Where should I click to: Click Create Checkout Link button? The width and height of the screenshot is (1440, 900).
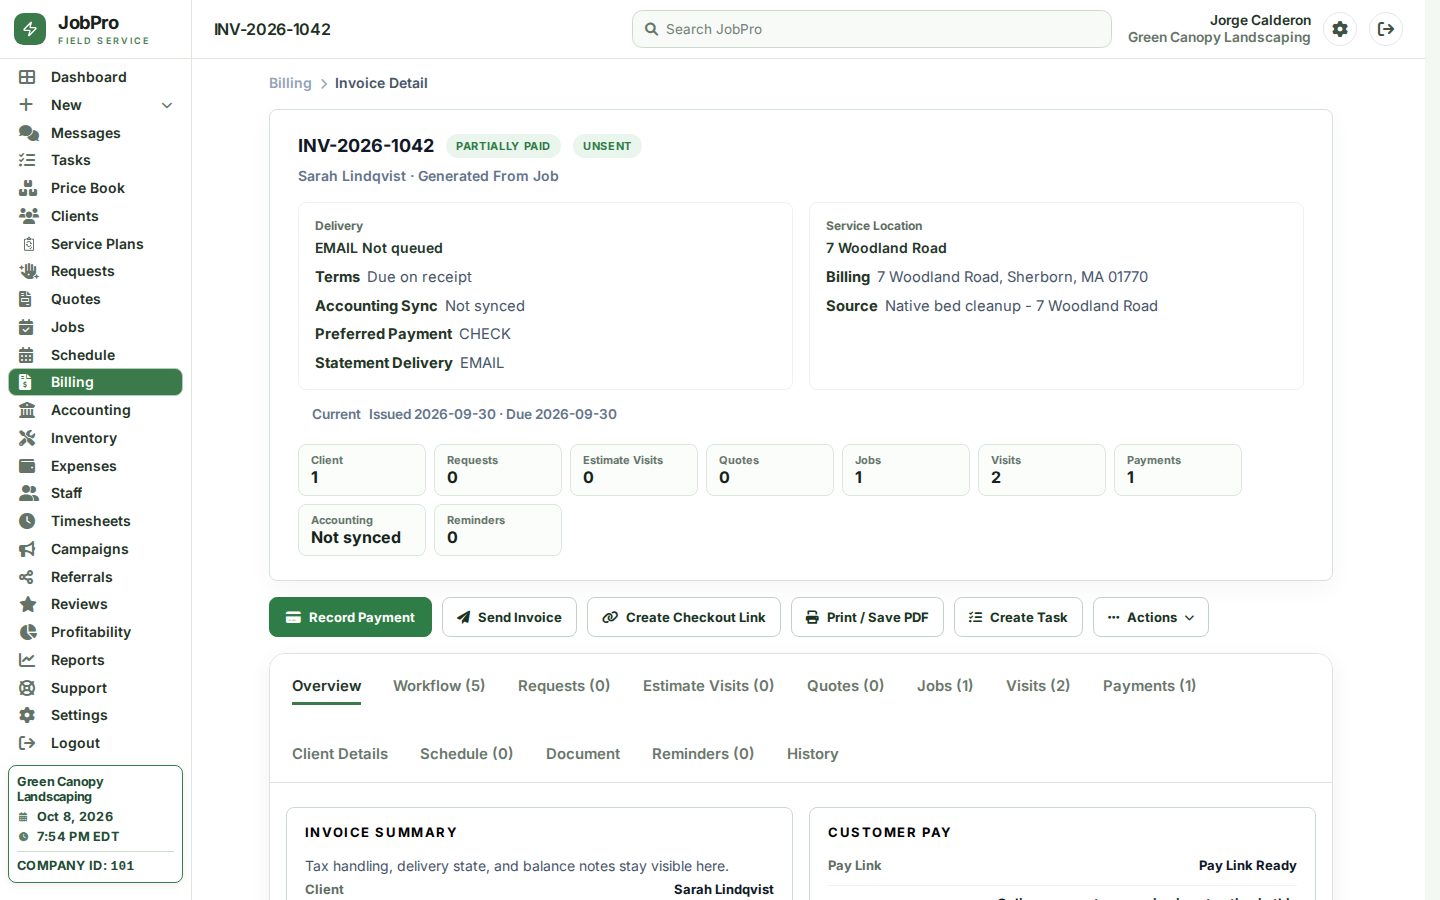684,617
